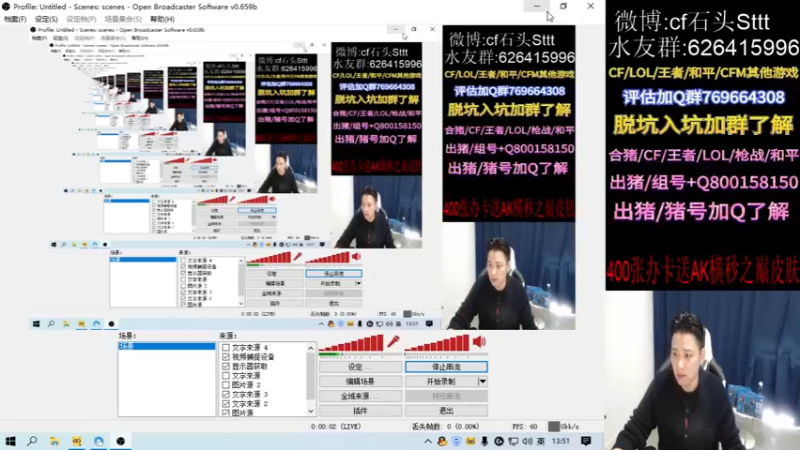800x450 pixels.
Task: Open notification center icon
Action: 586,441
